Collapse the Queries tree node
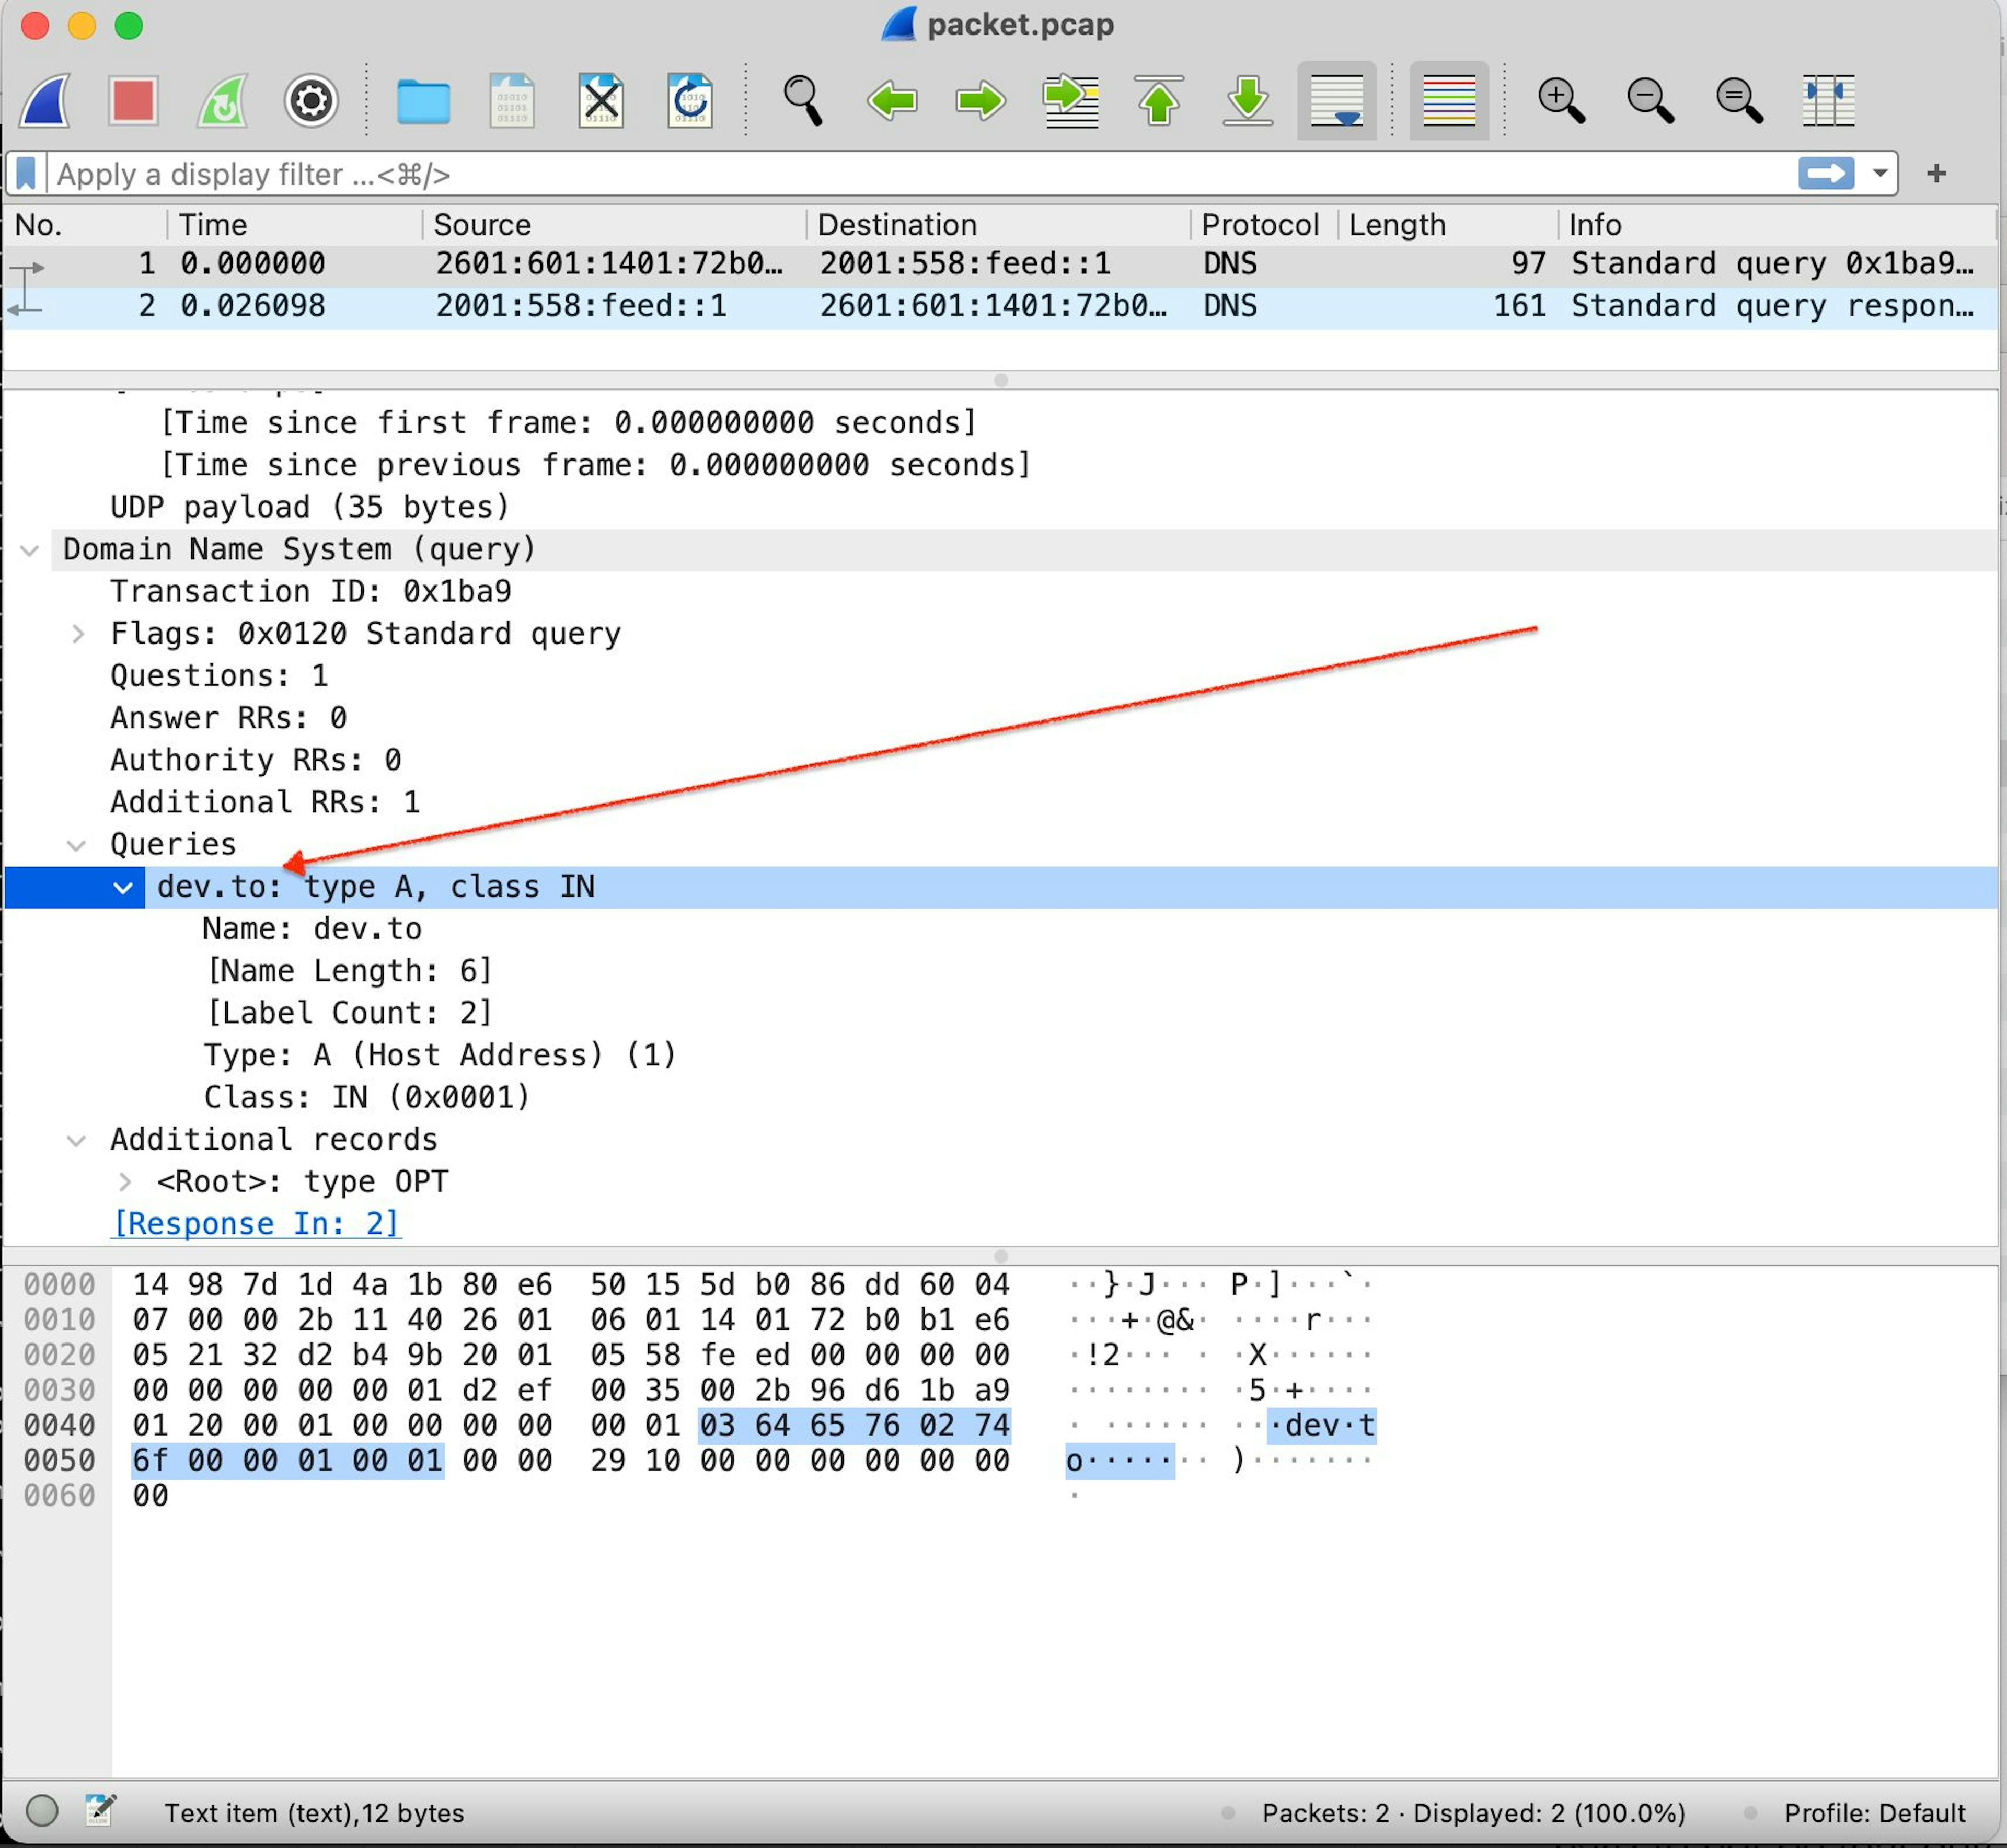The width and height of the screenshot is (2007, 1848). 76,845
